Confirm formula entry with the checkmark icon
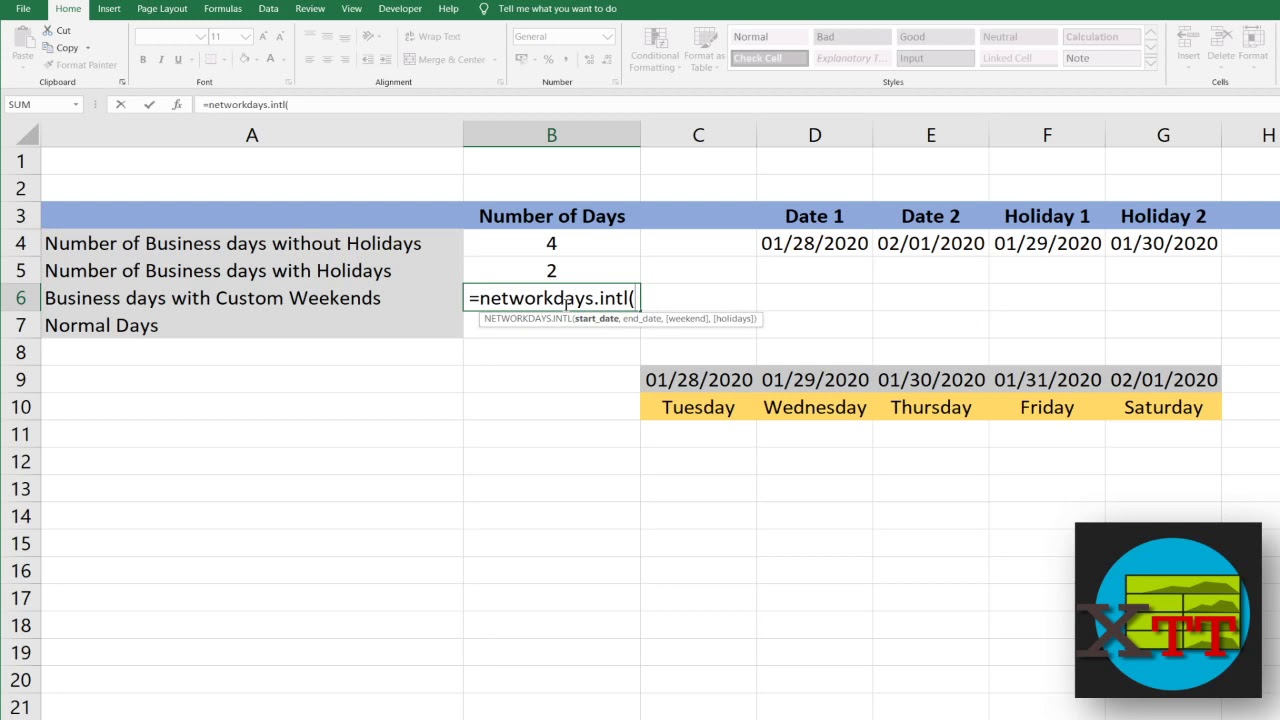The width and height of the screenshot is (1280, 720). click(x=149, y=104)
